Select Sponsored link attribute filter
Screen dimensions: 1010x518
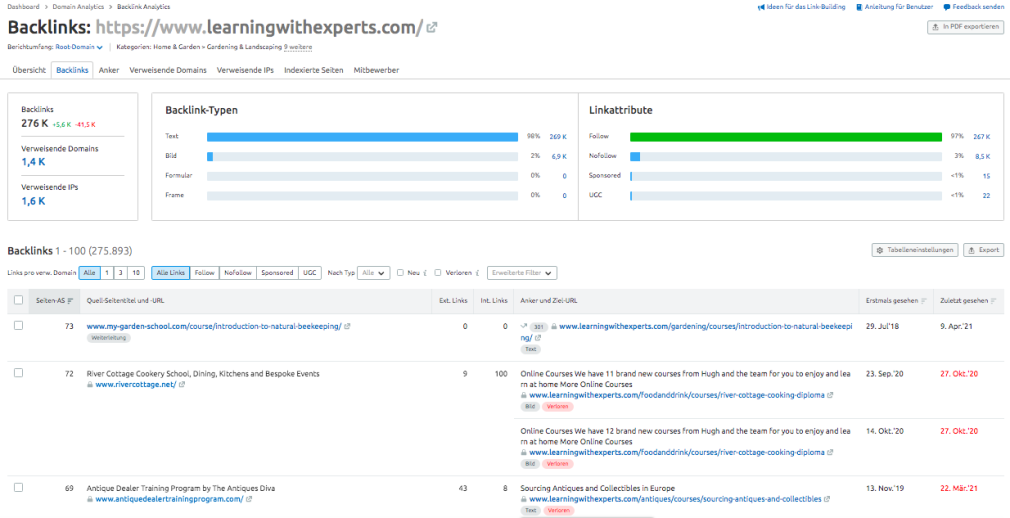click(278, 273)
